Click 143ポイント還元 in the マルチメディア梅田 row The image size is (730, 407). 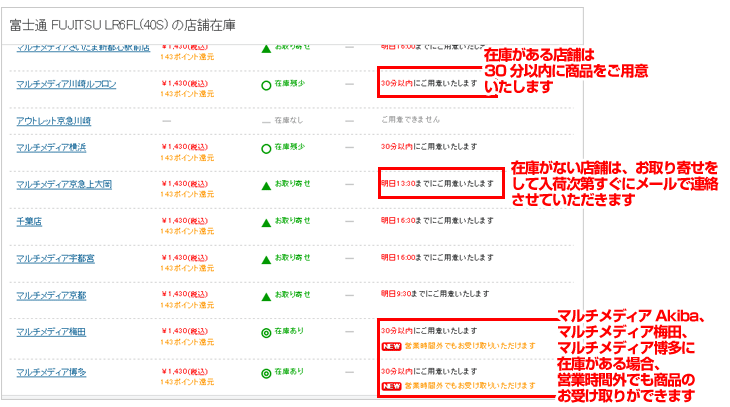point(187,342)
